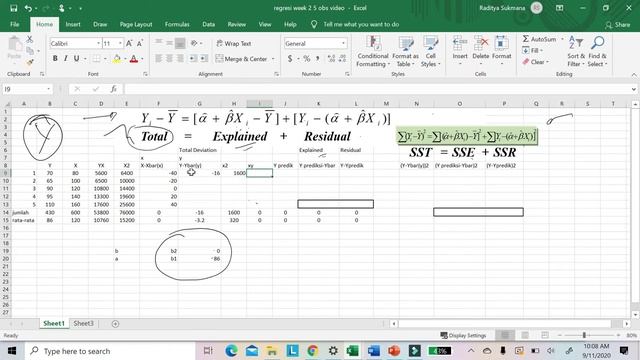Image resolution: width=640 pixels, height=360 pixels.
Task: Collapse the ribbon
Action: pyautogui.click(x=634, y=74)
